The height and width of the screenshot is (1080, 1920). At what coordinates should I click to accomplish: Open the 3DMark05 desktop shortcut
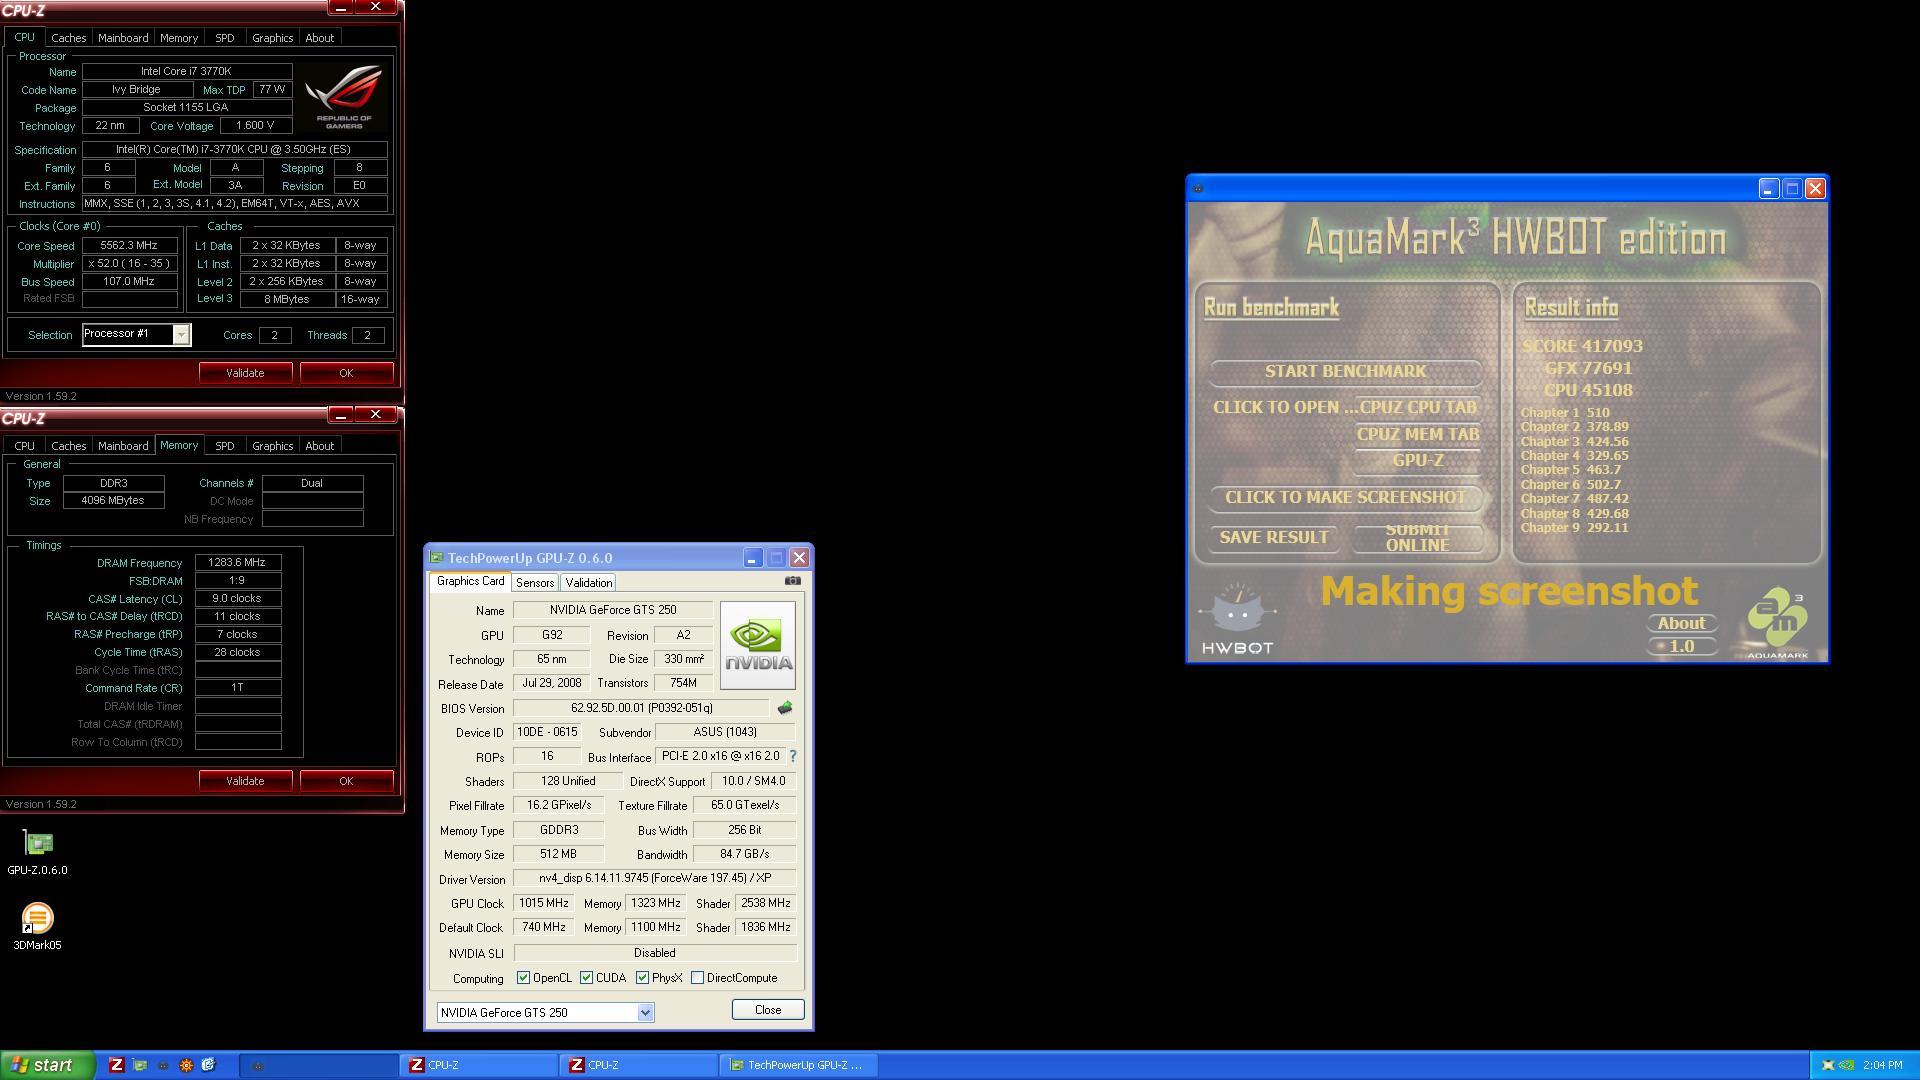[x=37, y=927]
